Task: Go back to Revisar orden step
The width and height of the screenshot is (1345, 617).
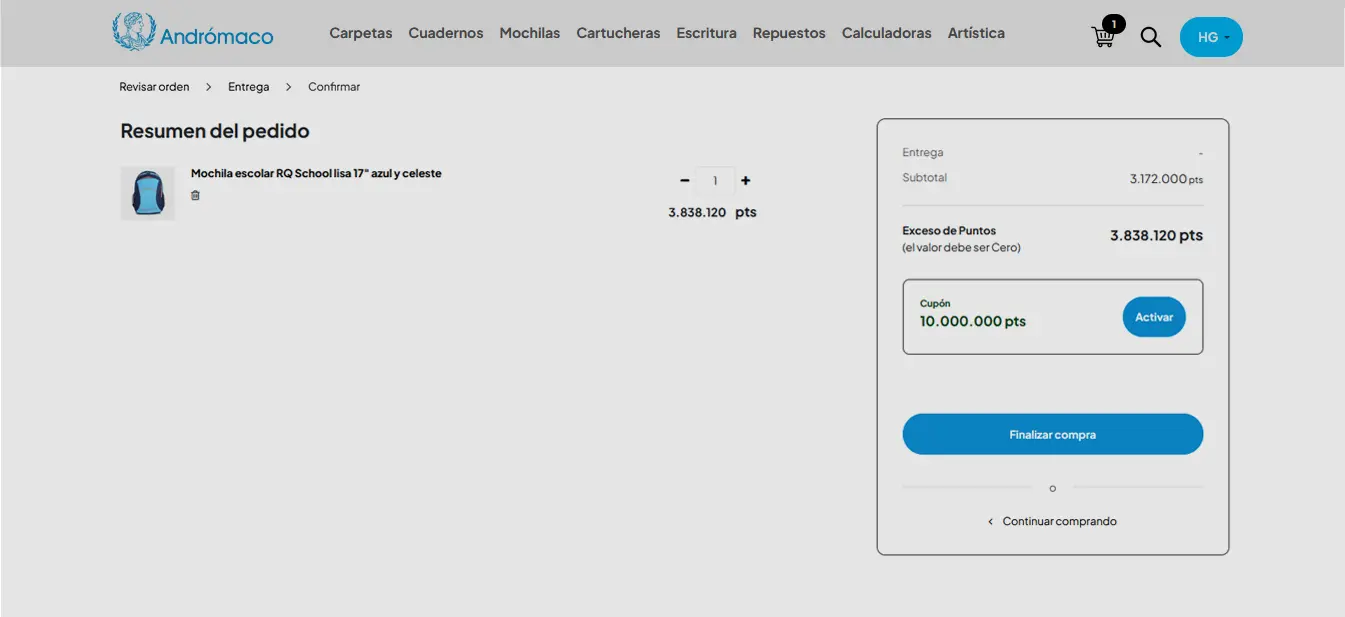Action: (154, 87)
